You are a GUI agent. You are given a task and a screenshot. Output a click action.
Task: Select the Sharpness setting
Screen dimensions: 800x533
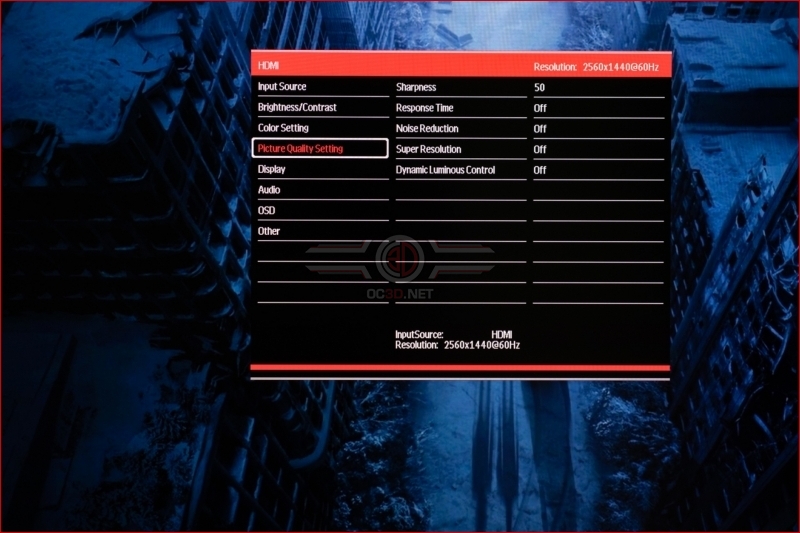(416, 87)
